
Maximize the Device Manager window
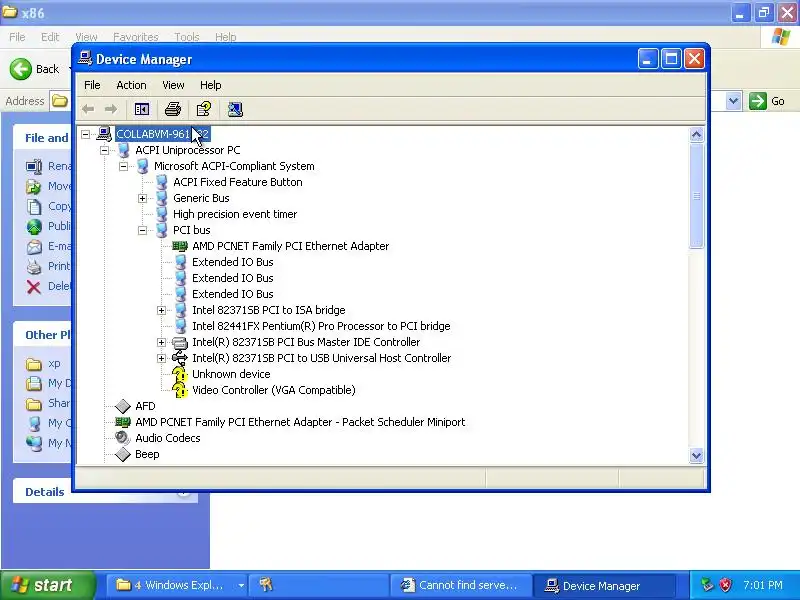[671, 59]
